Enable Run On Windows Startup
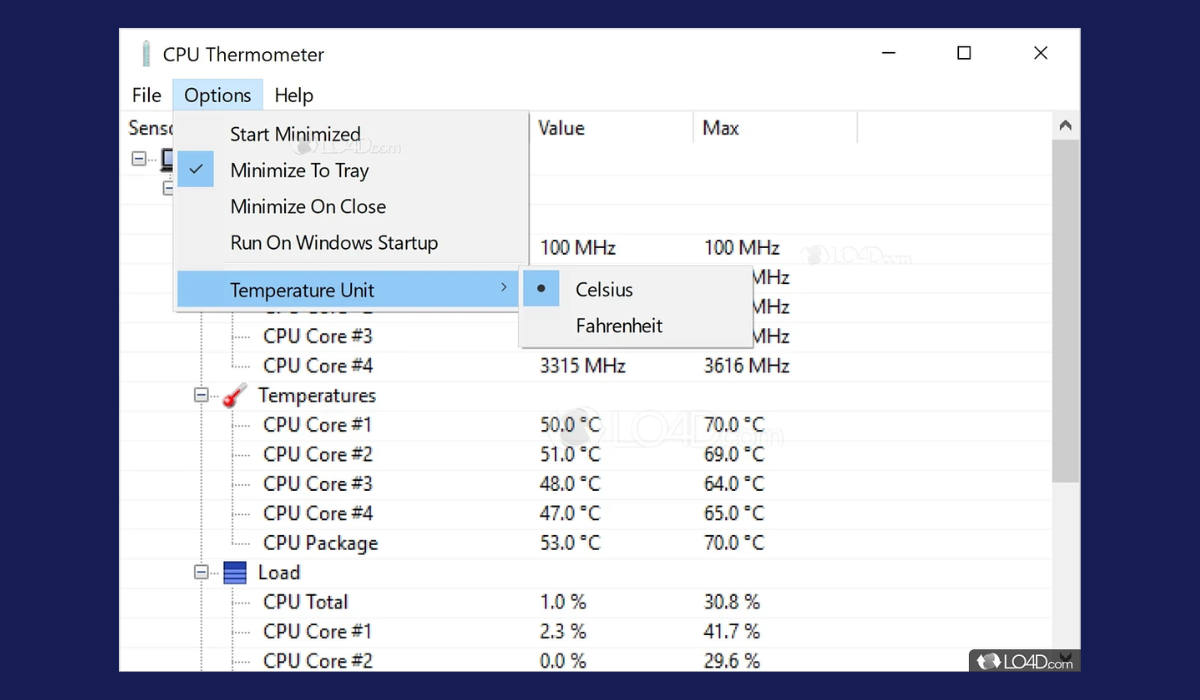The height and width of the screenshot is (700, 1200). [350, 242]
